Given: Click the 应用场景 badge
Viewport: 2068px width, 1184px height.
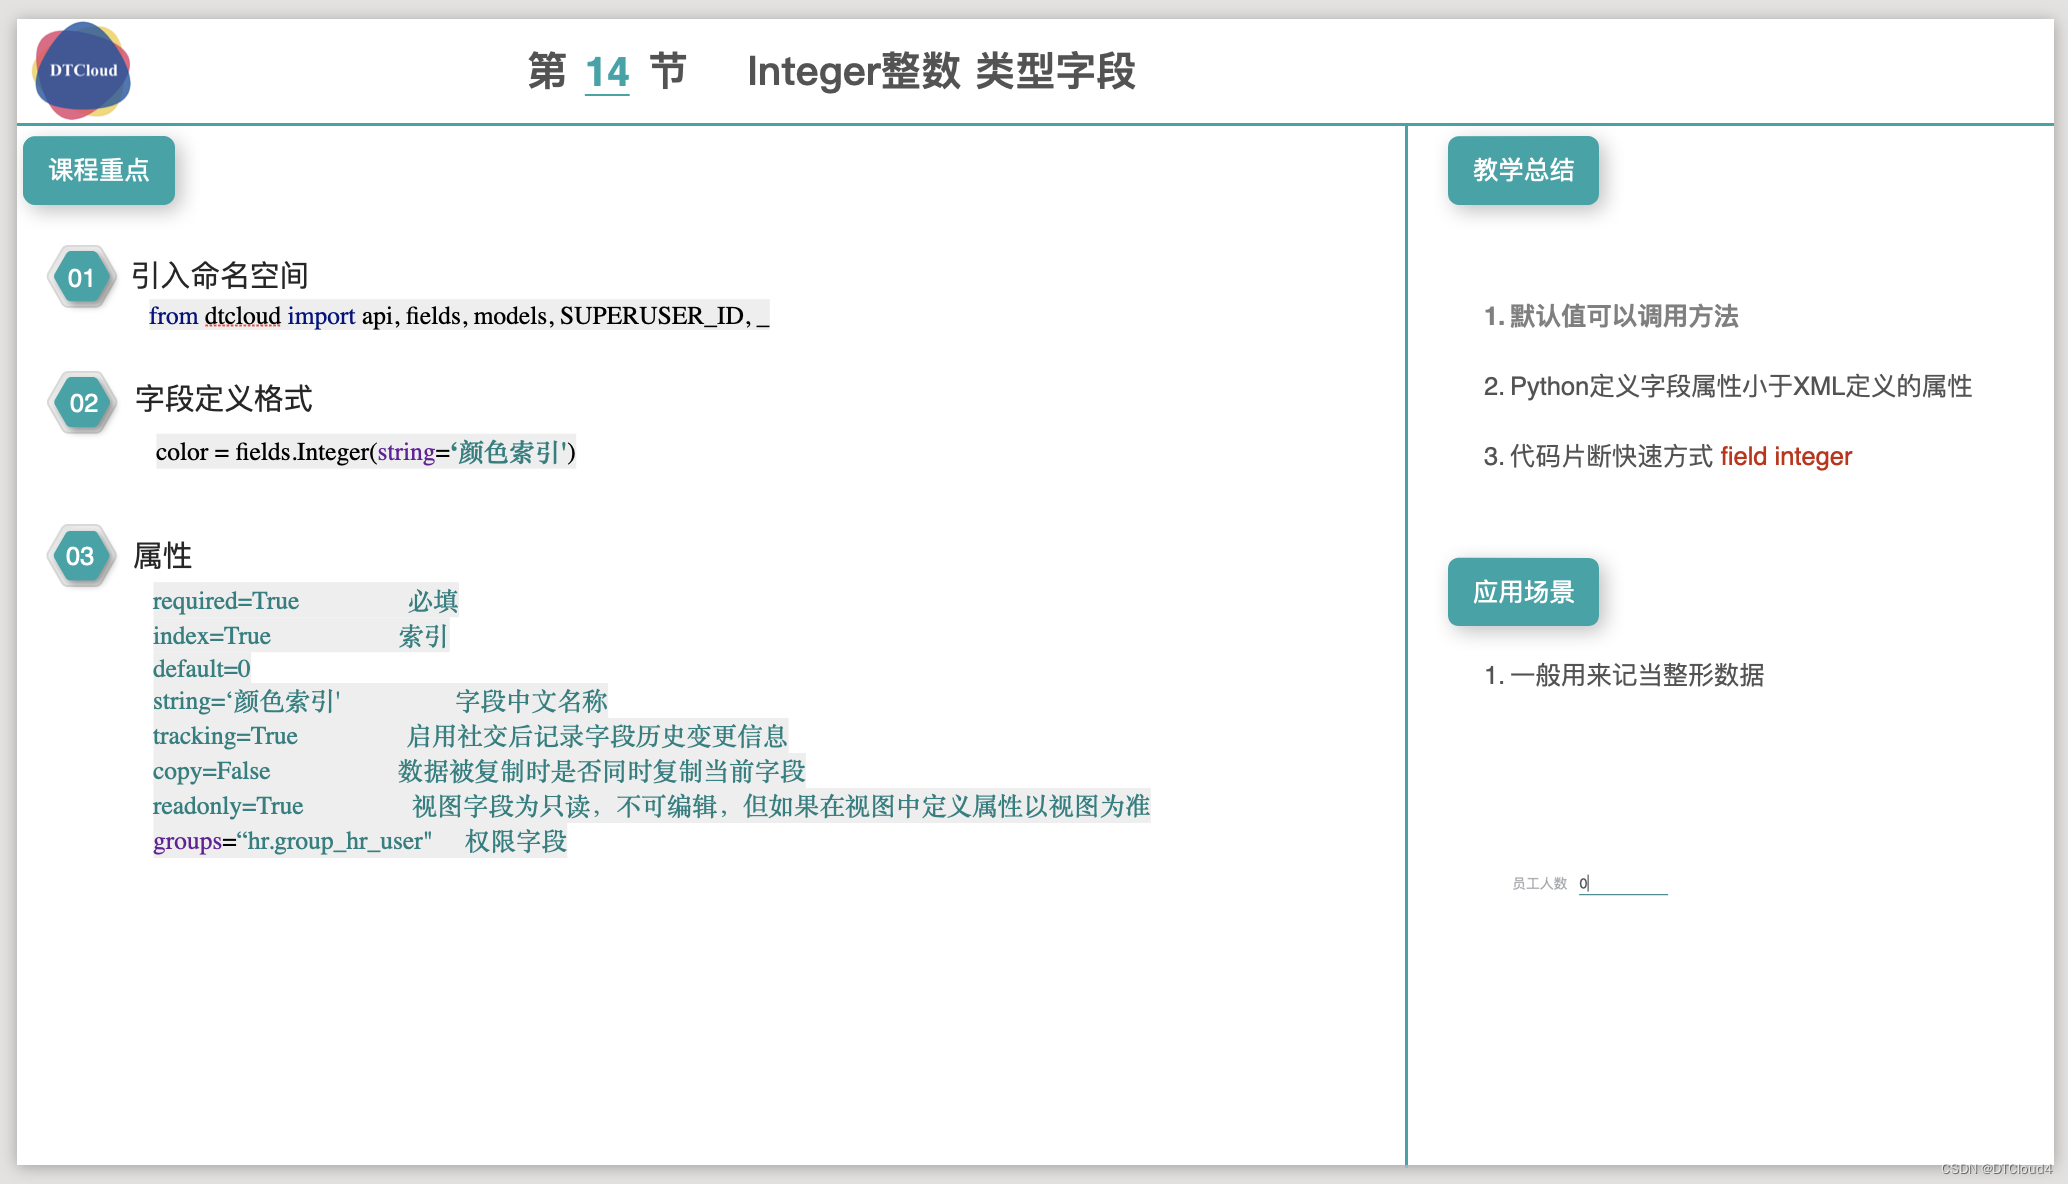Looking at the screenshot, I should [1522, 592].
